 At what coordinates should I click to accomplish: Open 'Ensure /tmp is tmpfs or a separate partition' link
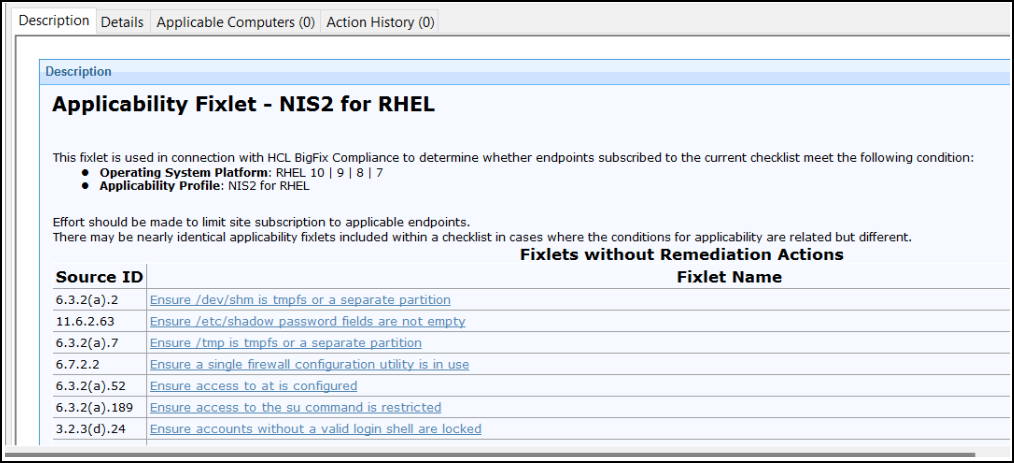pos(286,343)
